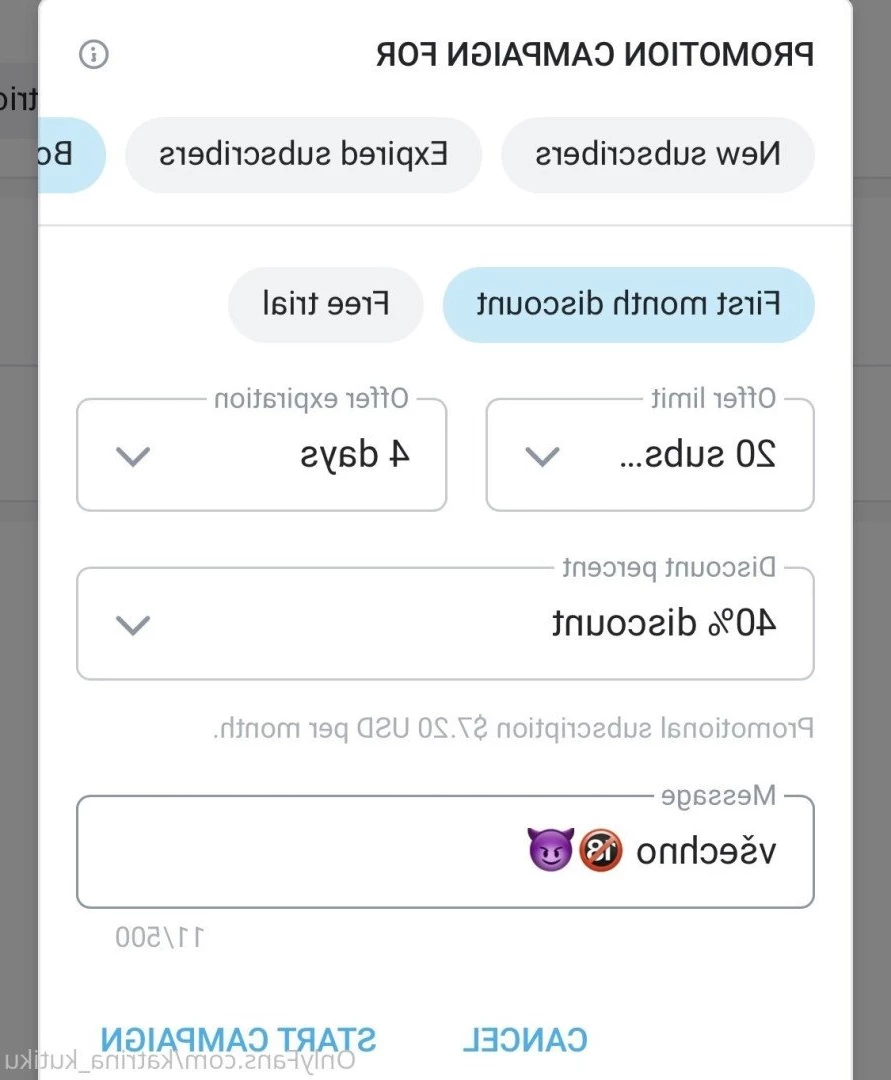Open the 20 subs Offer limit dropdown
The width and height of the screenshot is (891, 1080).
click(x=650, y=455)
